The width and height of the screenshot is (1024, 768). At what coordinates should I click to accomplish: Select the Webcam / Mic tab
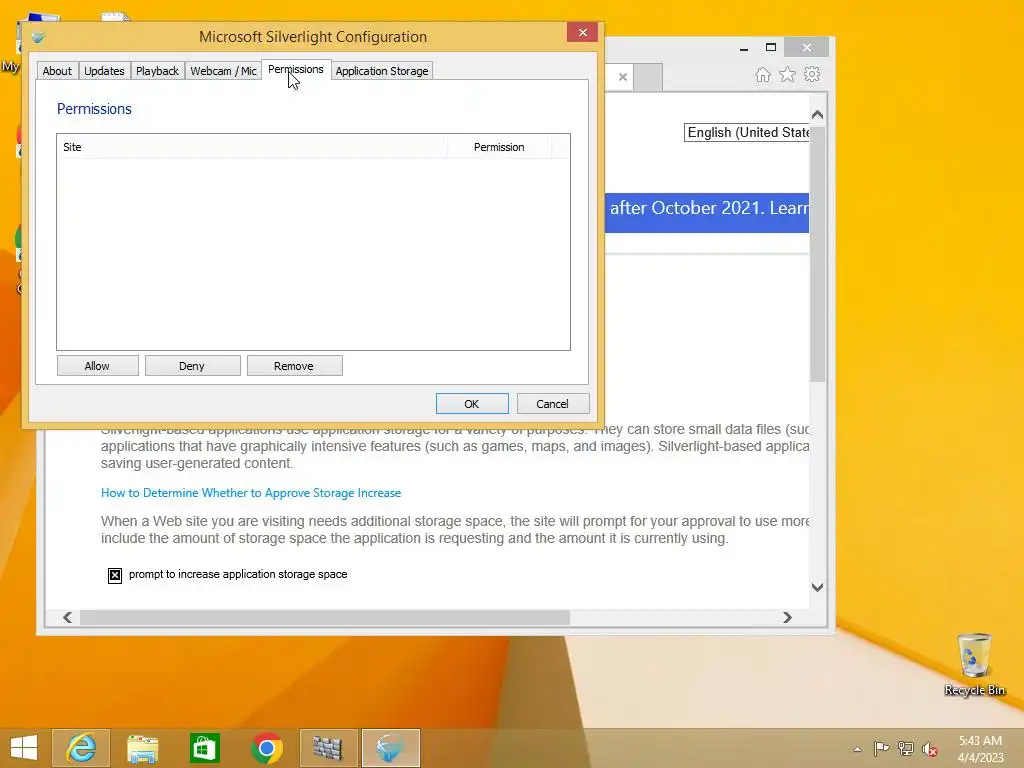[x=223, y=71]
